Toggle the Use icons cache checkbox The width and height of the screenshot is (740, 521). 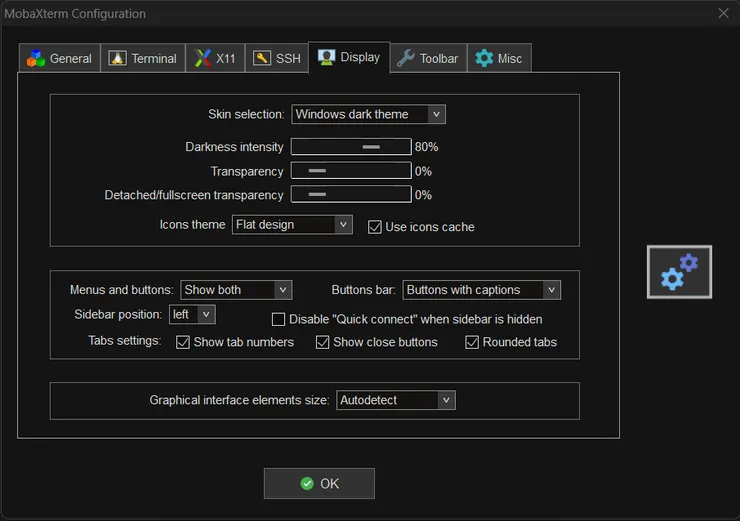point(375,227)
